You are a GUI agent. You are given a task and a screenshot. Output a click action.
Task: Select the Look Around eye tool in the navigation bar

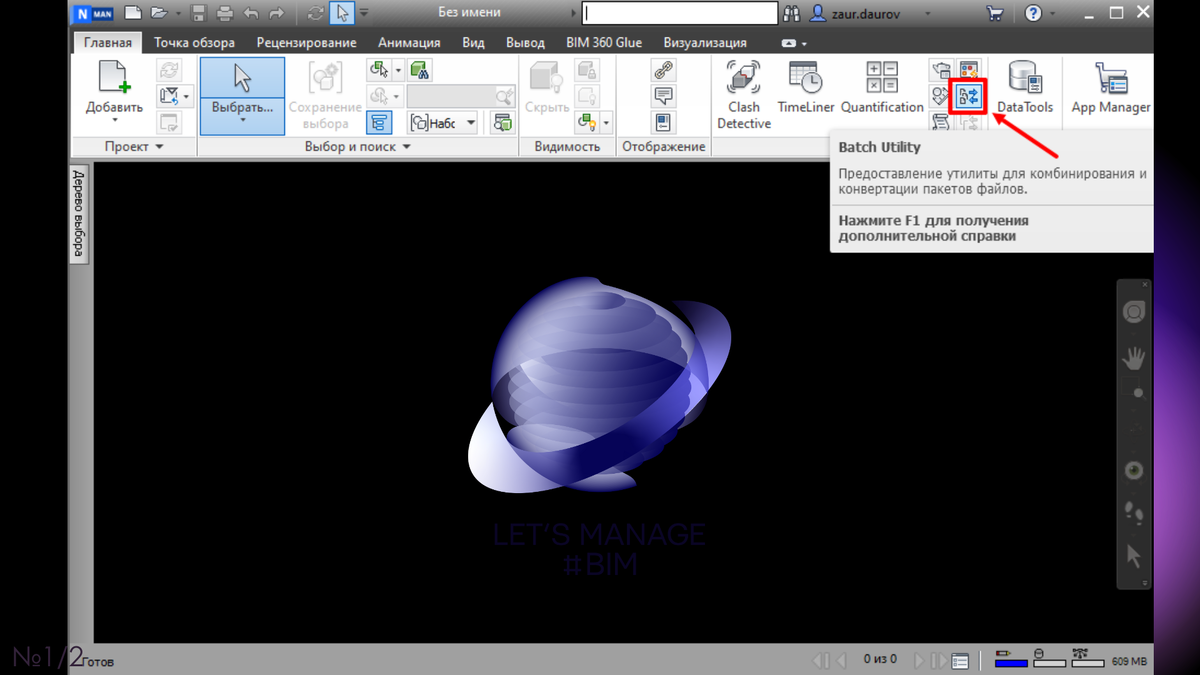coord(1134,471)
